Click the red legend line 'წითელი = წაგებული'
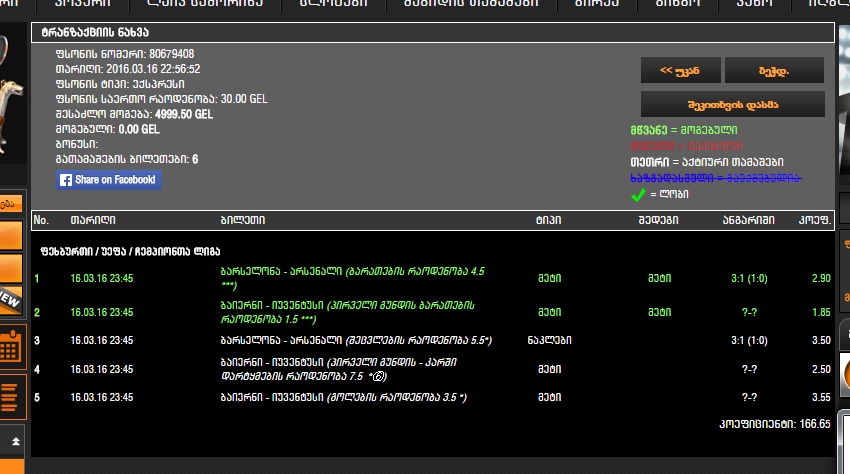The image size is (850, 474). 686,146
